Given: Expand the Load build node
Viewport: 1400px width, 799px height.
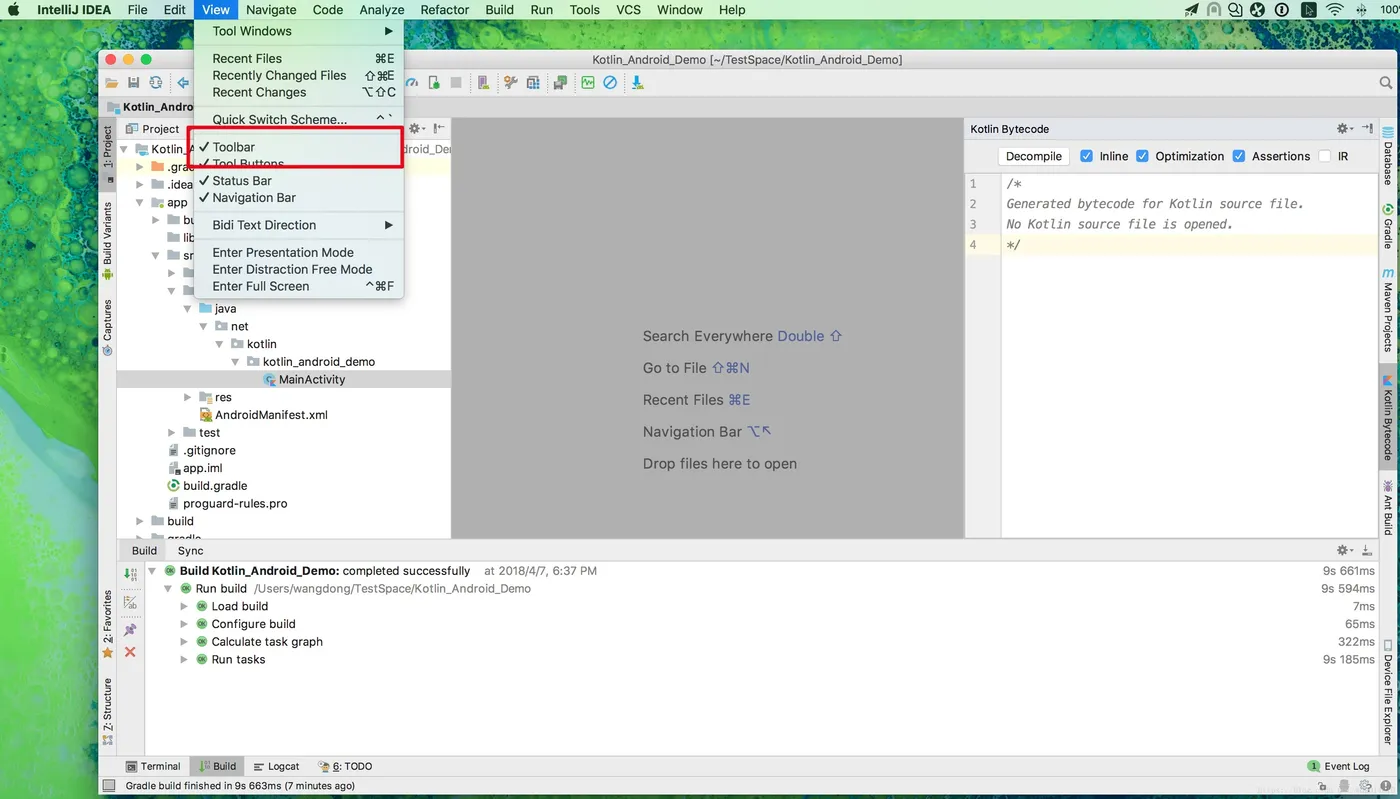Looking at the screenshot, I should click(184, 606).
